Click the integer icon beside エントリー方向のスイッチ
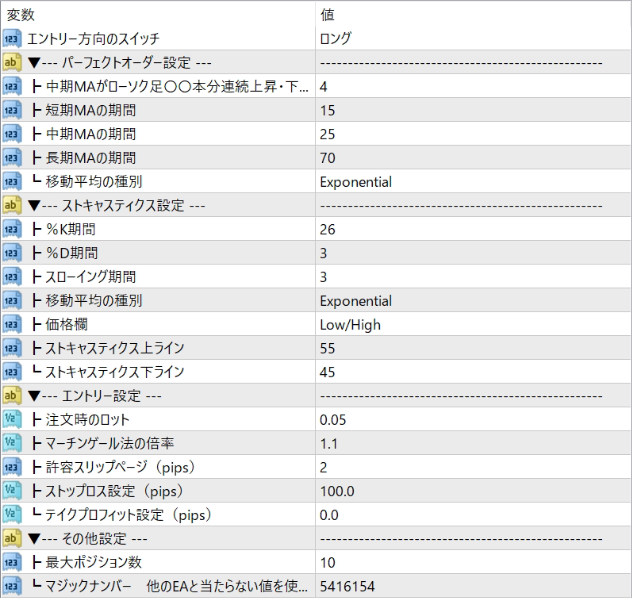This screenshot has width=632, height=598. pos(12,39)
